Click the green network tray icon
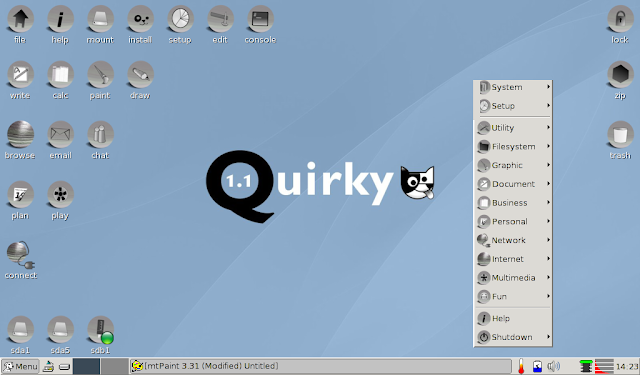Image resolution: width=640 pixels, height=375 pixels. (x=586, y=366)
